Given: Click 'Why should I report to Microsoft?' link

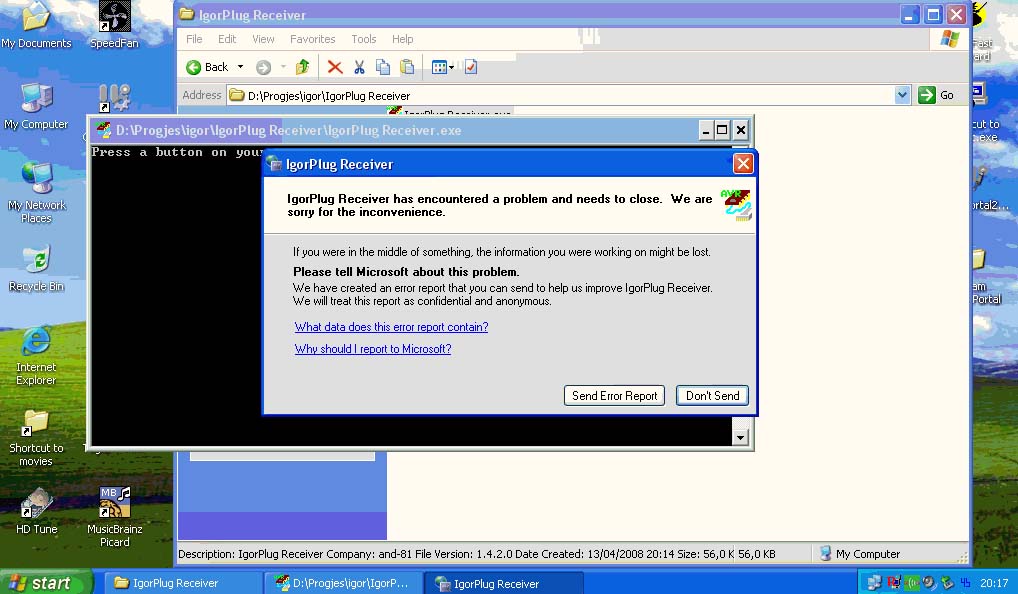Looking at the screenshot, I should [372, 349].
